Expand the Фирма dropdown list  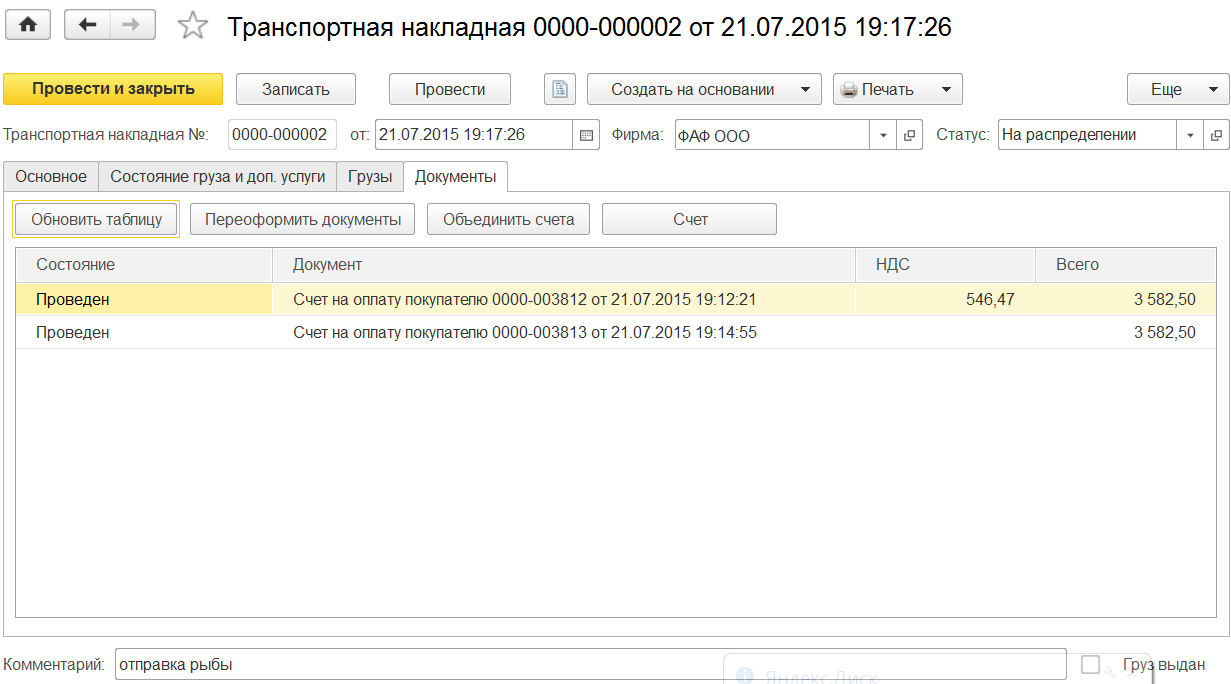(x=884, y=135)
